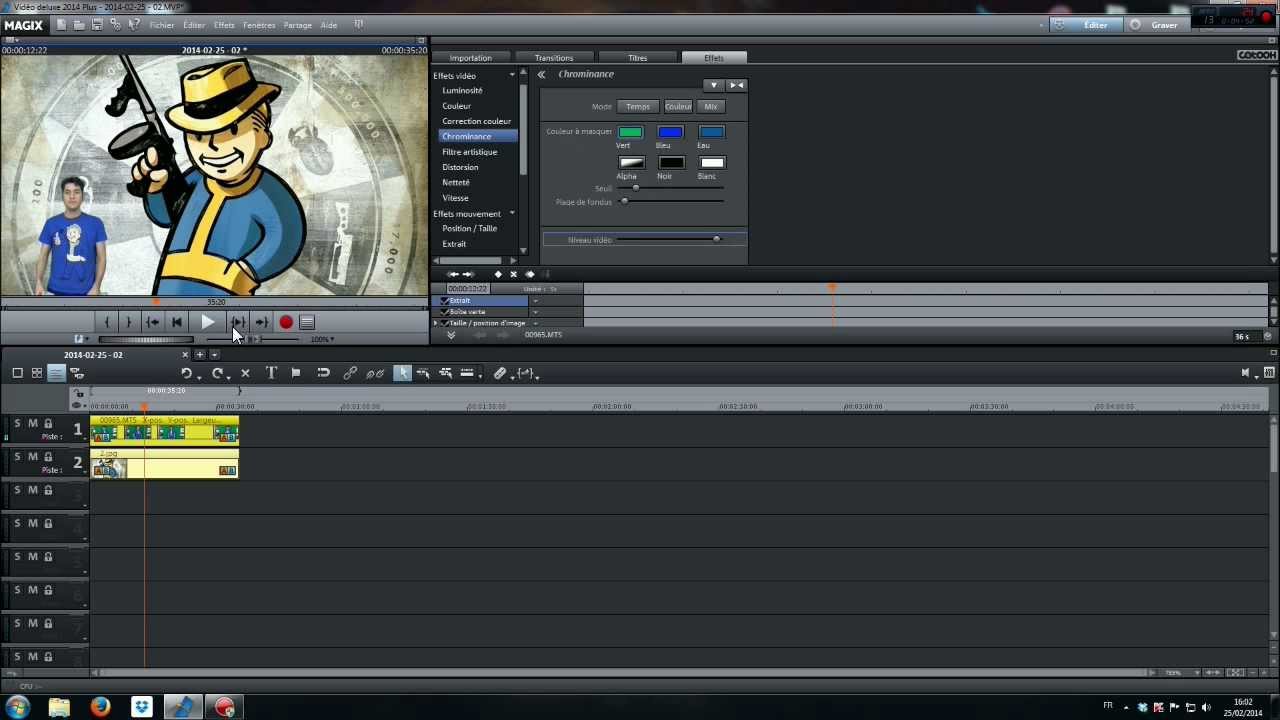Jump back to the range start
The width and height of the screenshot is (1280, 720).
tap(153, 322)
